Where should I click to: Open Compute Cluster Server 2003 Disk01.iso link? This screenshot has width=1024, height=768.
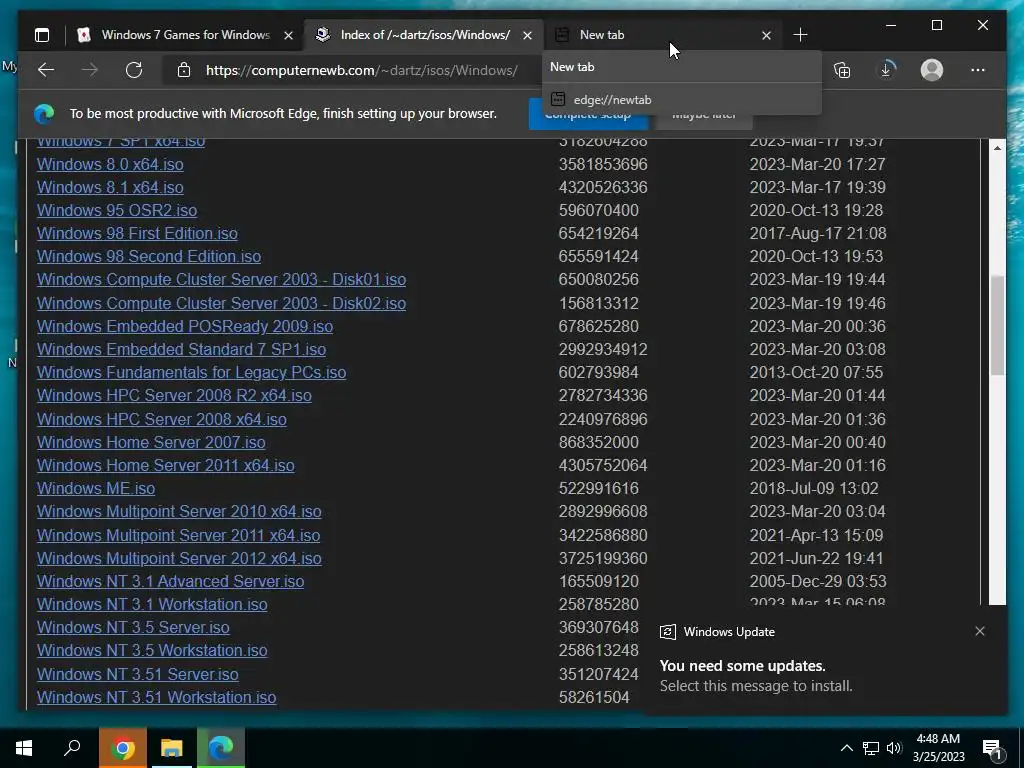click(221, 280)
